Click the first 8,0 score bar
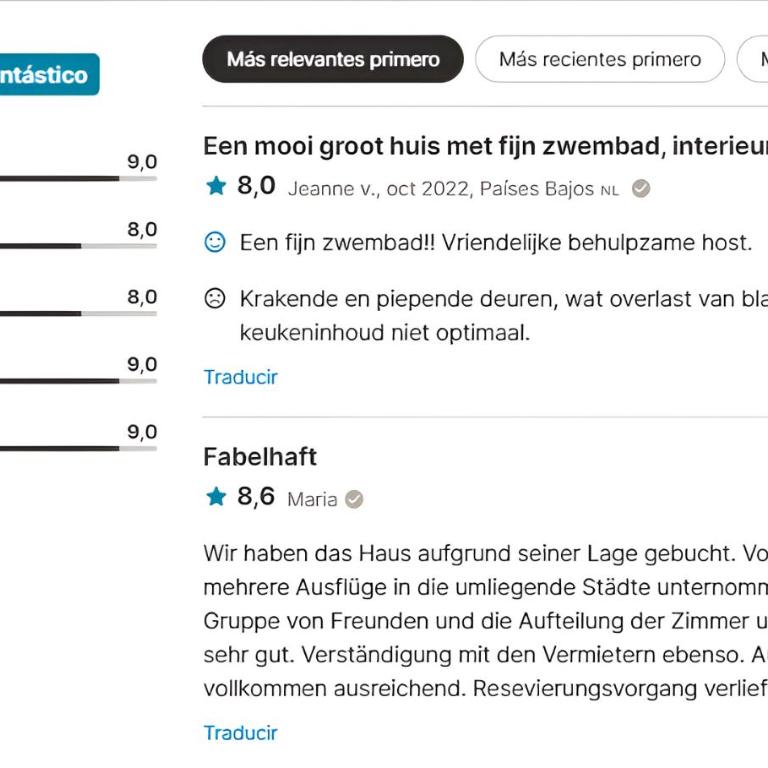This screenshot has height=768, width=768. [78, 246]
